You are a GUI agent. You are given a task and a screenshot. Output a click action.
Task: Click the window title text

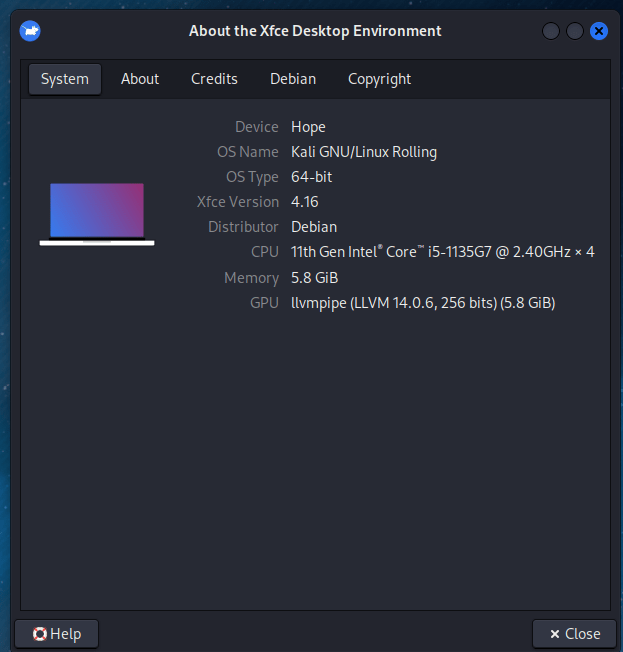click(315, 31)
